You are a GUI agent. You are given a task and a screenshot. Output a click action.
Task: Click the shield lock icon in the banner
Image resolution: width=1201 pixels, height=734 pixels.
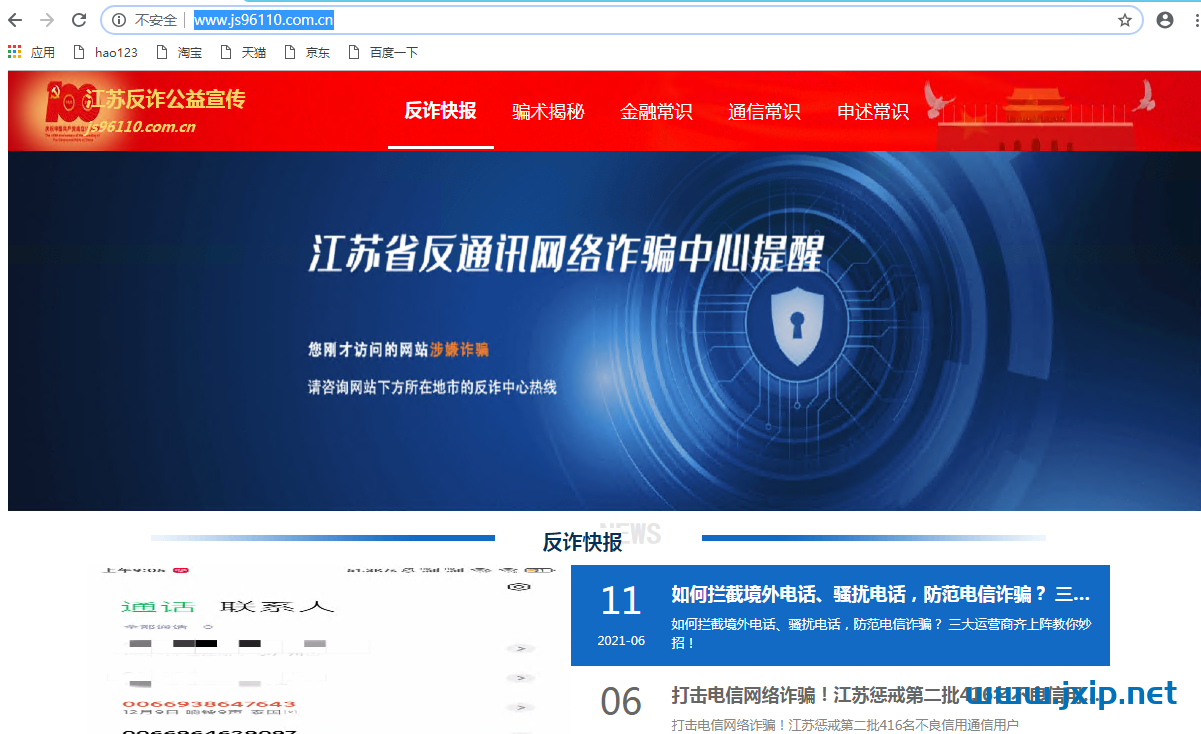pyautogui.click(x=796, y=326)
